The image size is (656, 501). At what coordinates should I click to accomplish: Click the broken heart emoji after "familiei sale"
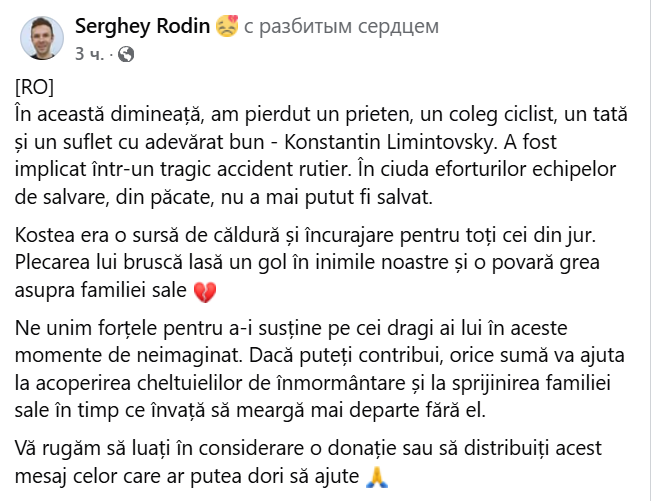[205, 293]
